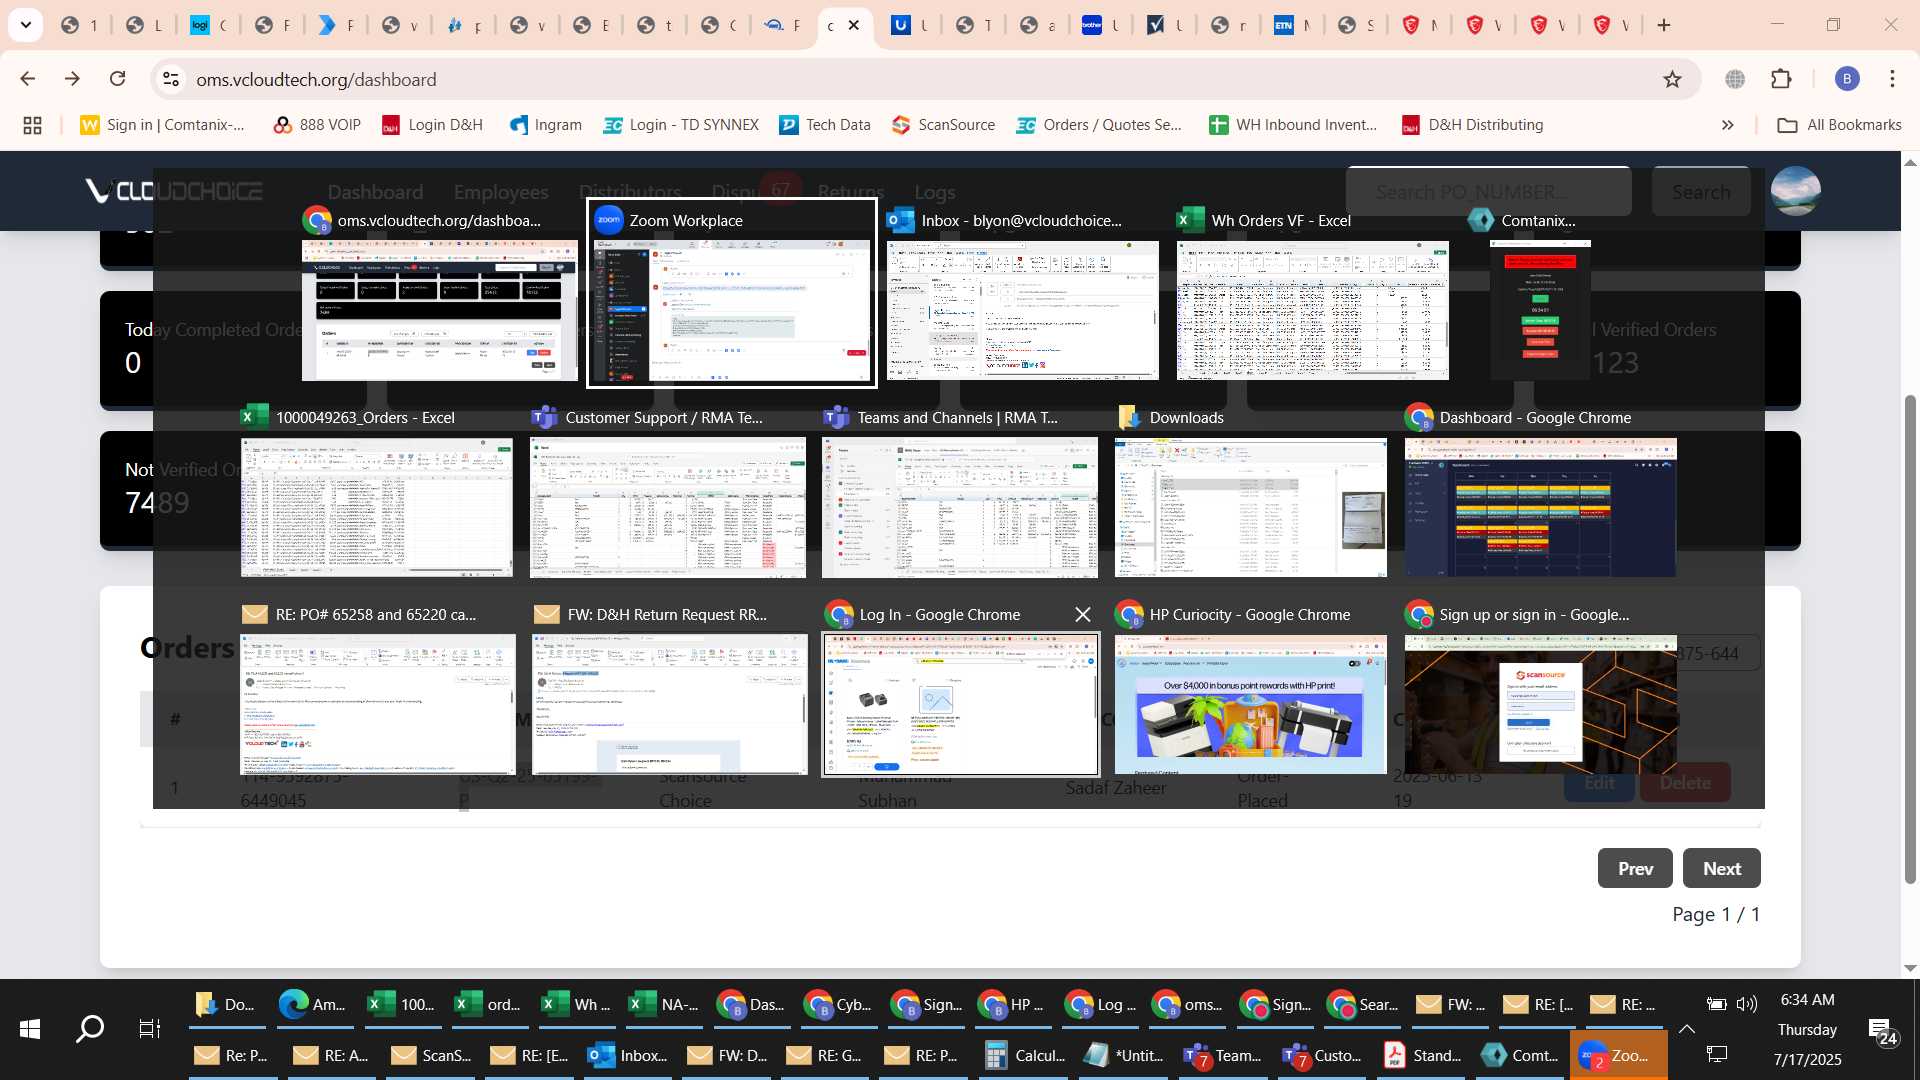Viewport: 1920px width, 1080px height.
Task: Open the user avatar in dashboard header
Action: pos(1796,191)
